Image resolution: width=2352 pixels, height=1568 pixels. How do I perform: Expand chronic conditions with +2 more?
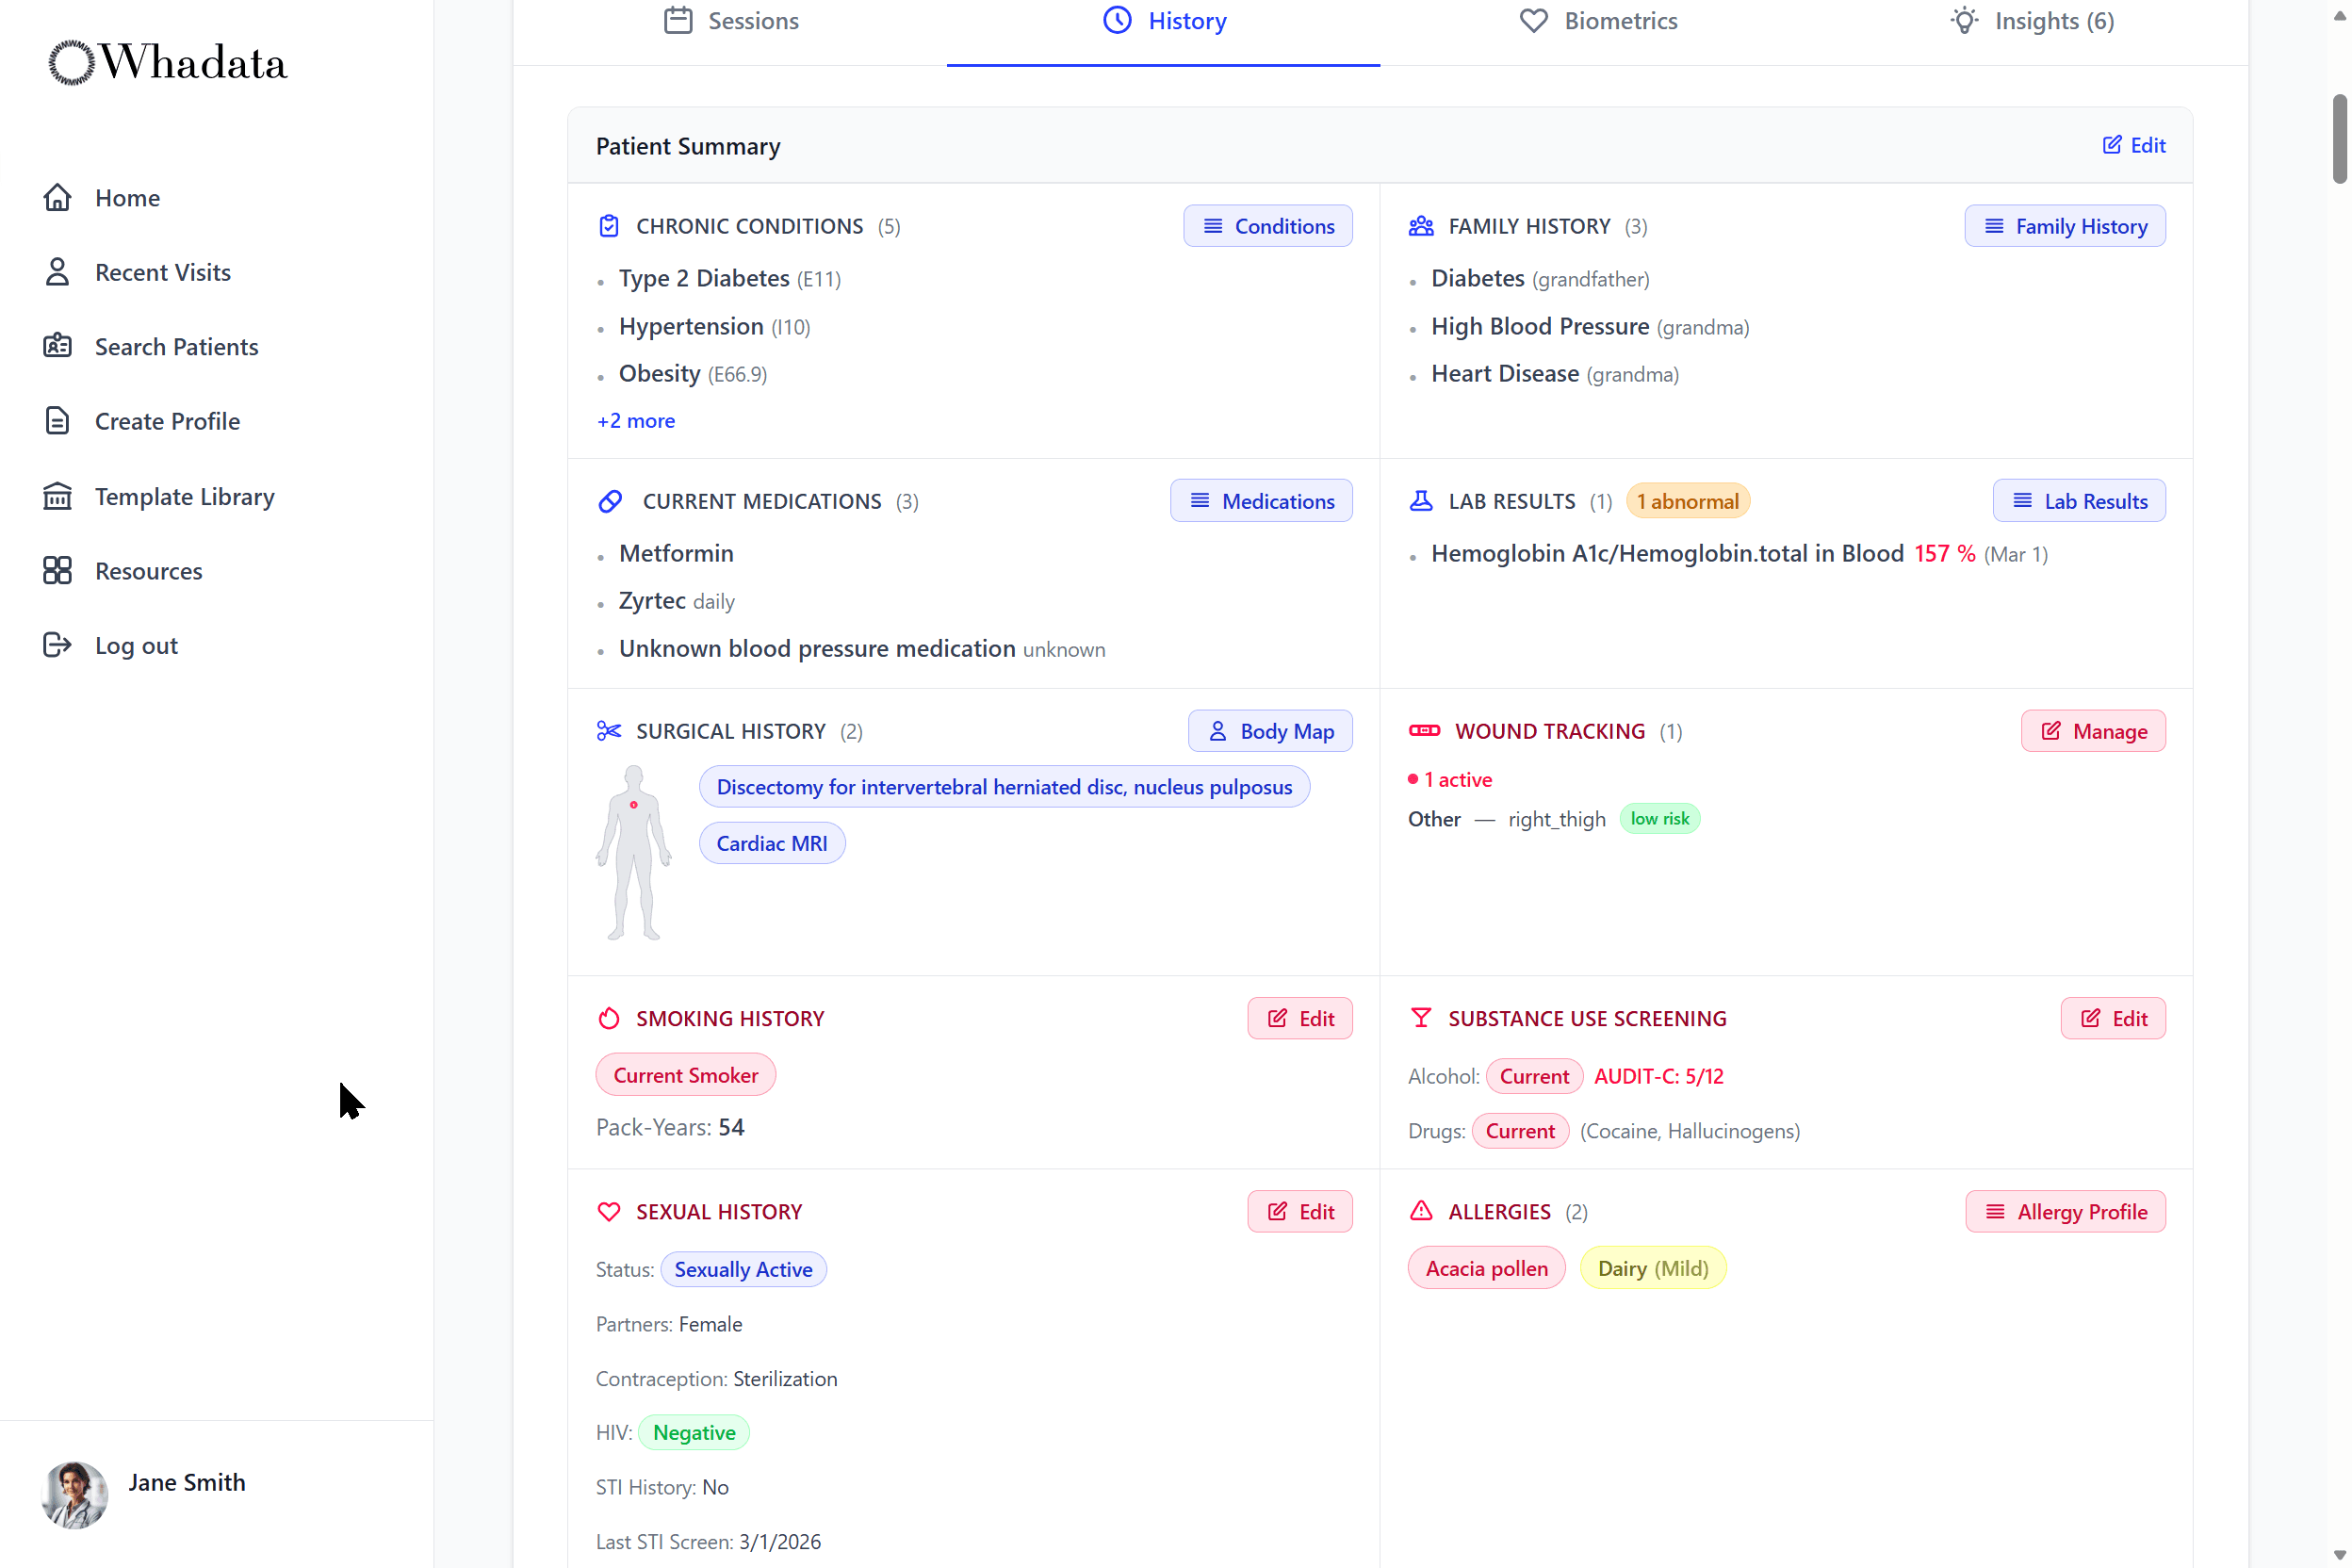click(635, 420)
